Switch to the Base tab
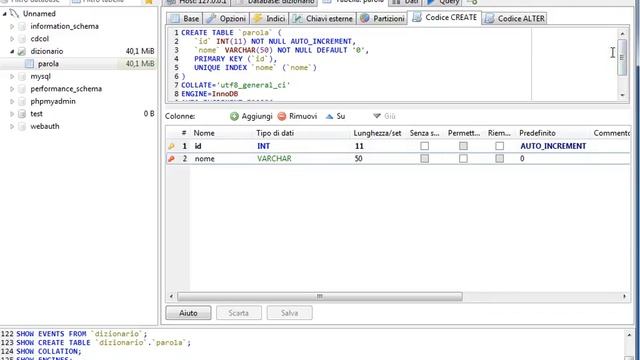The image size is (640, 360). point(184,18)
